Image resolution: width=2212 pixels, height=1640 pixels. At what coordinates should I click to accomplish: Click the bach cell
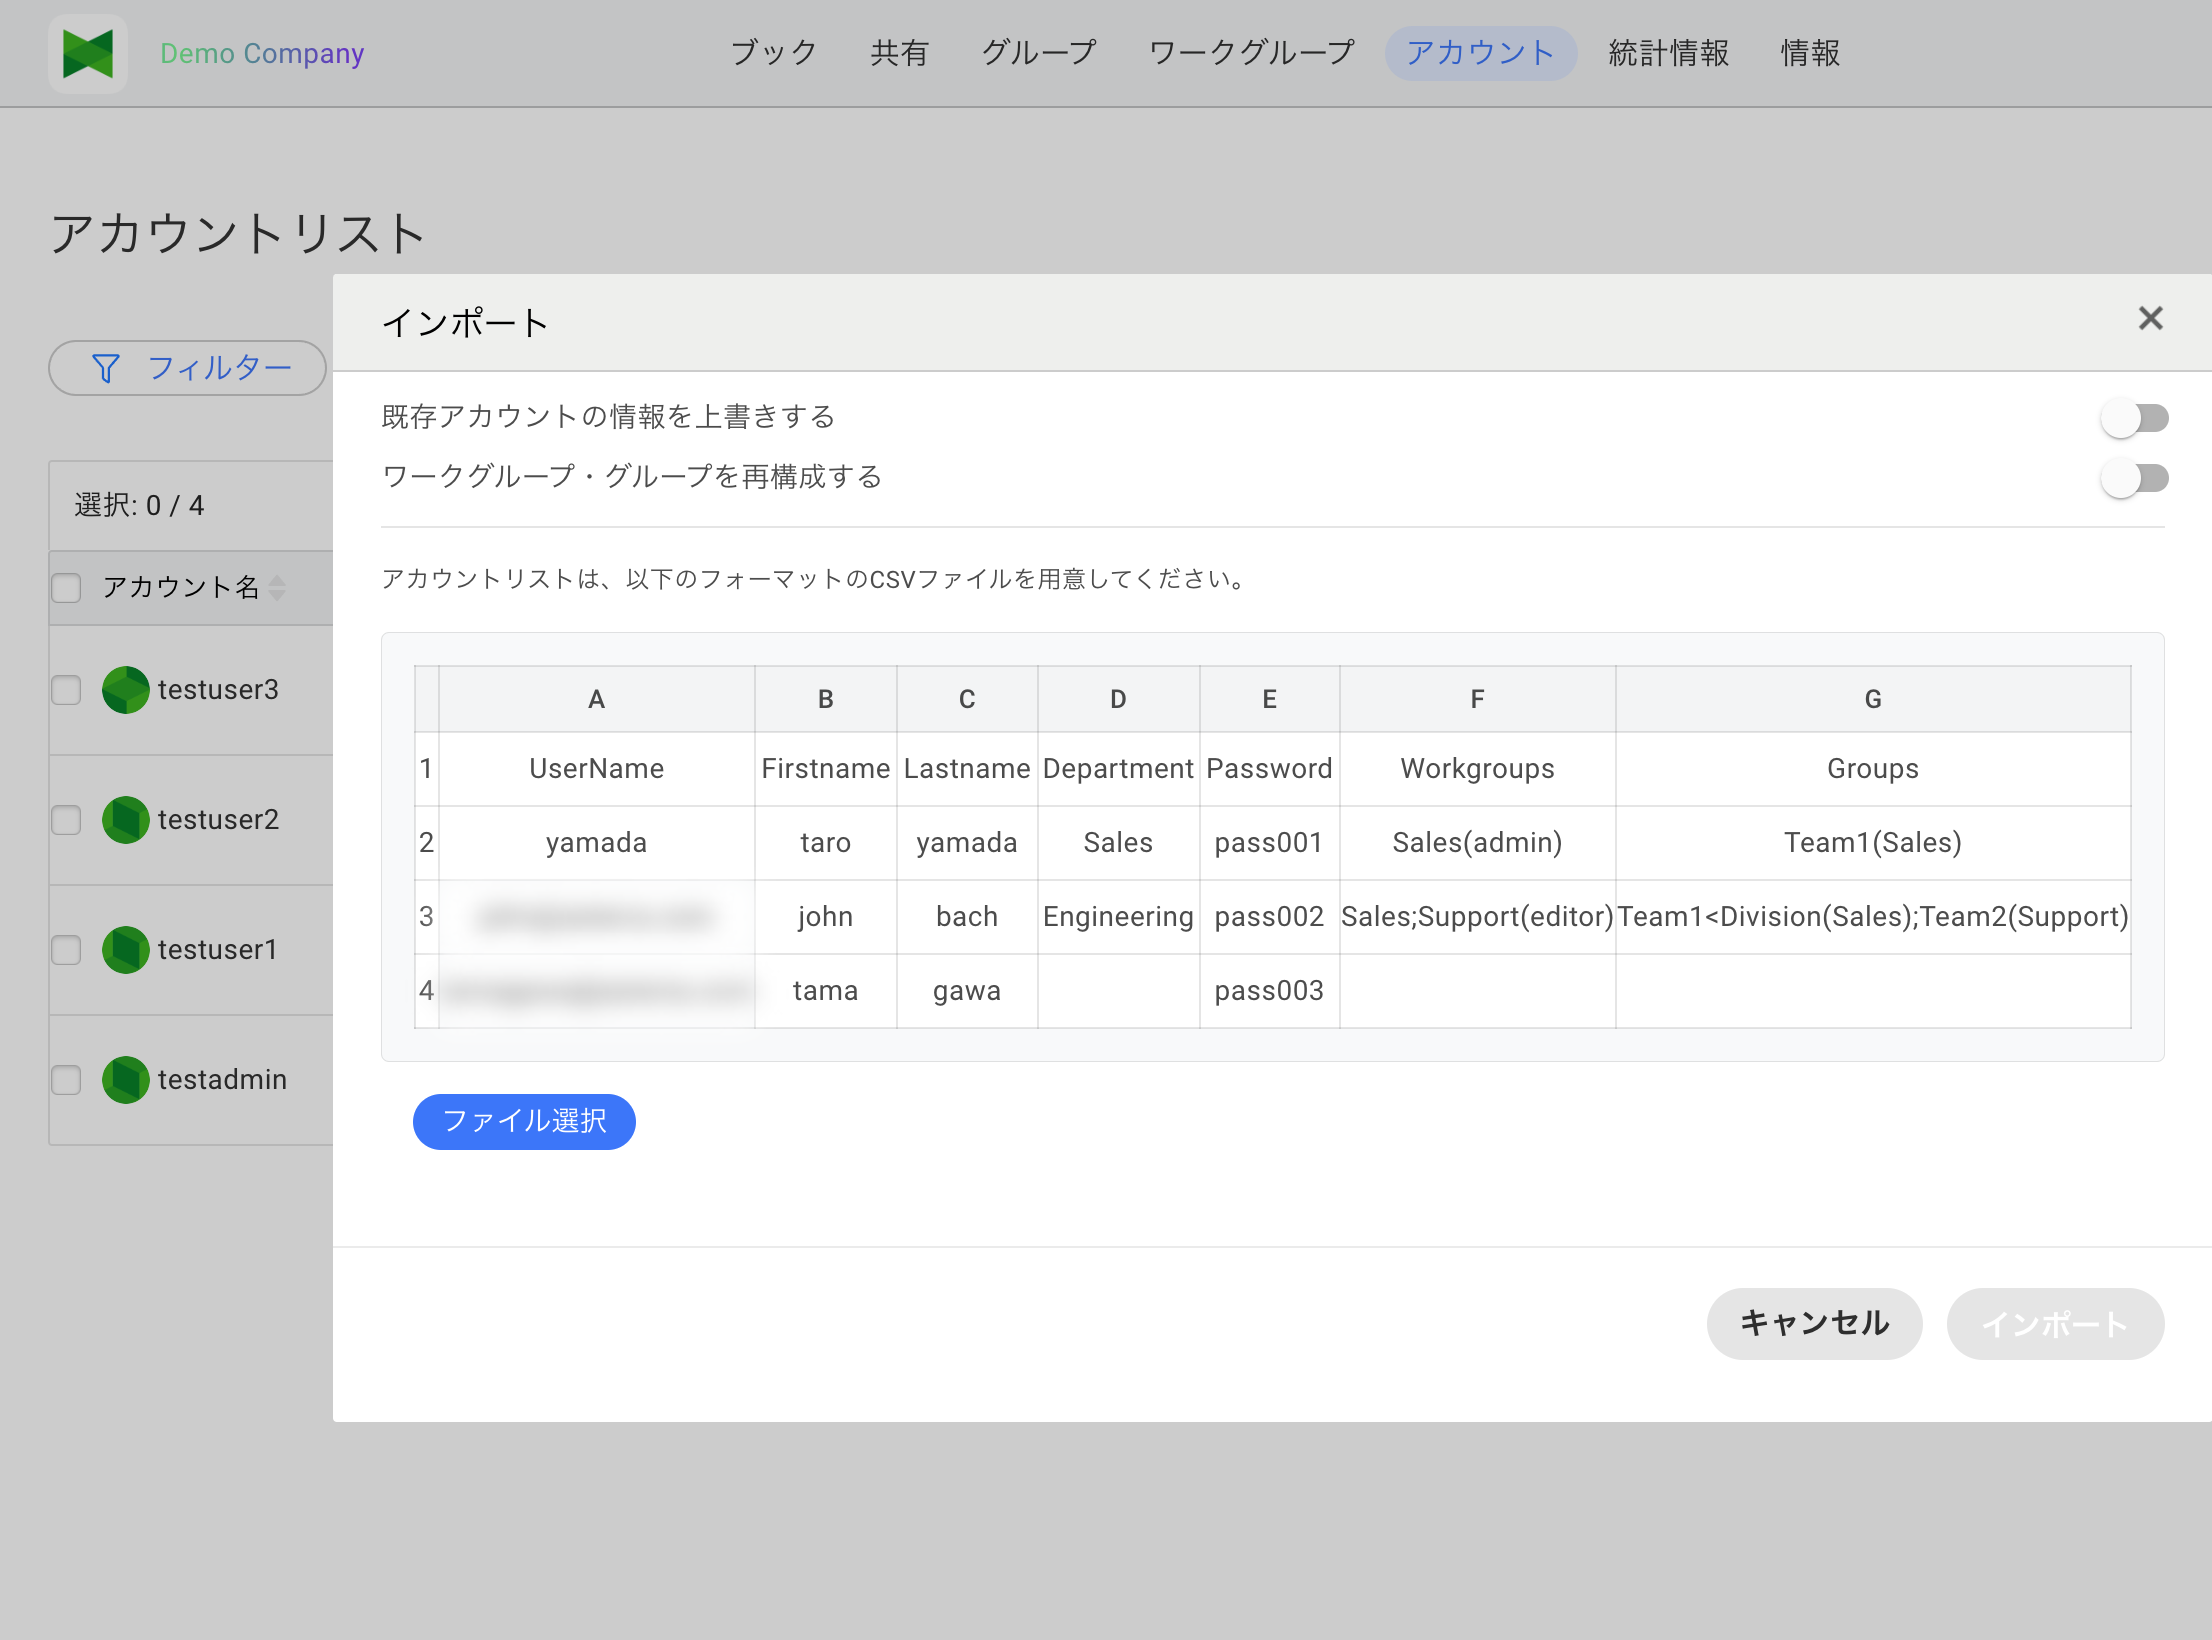click(x=966, y=917)
